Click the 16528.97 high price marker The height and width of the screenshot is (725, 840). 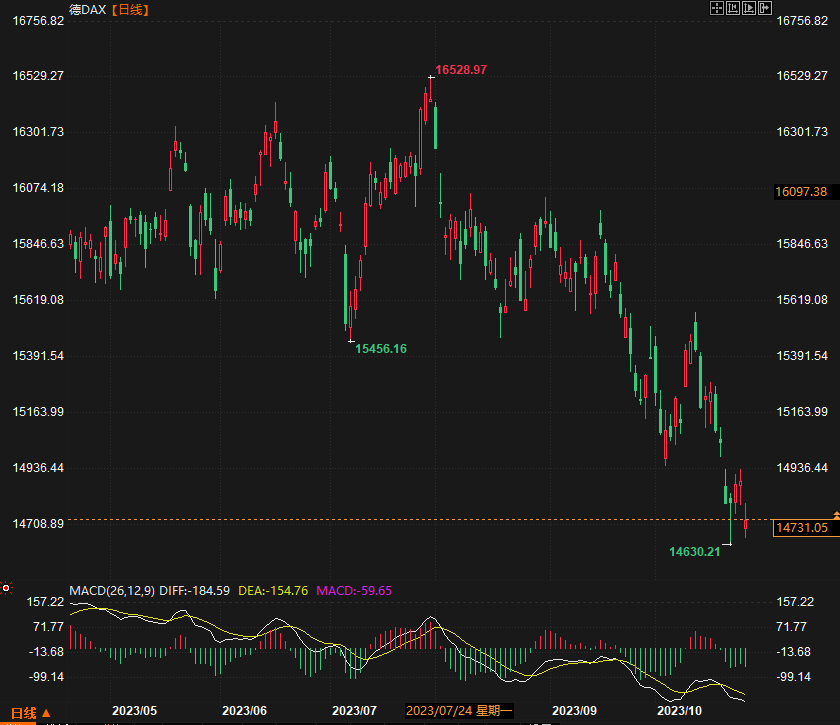coord(461,70)
